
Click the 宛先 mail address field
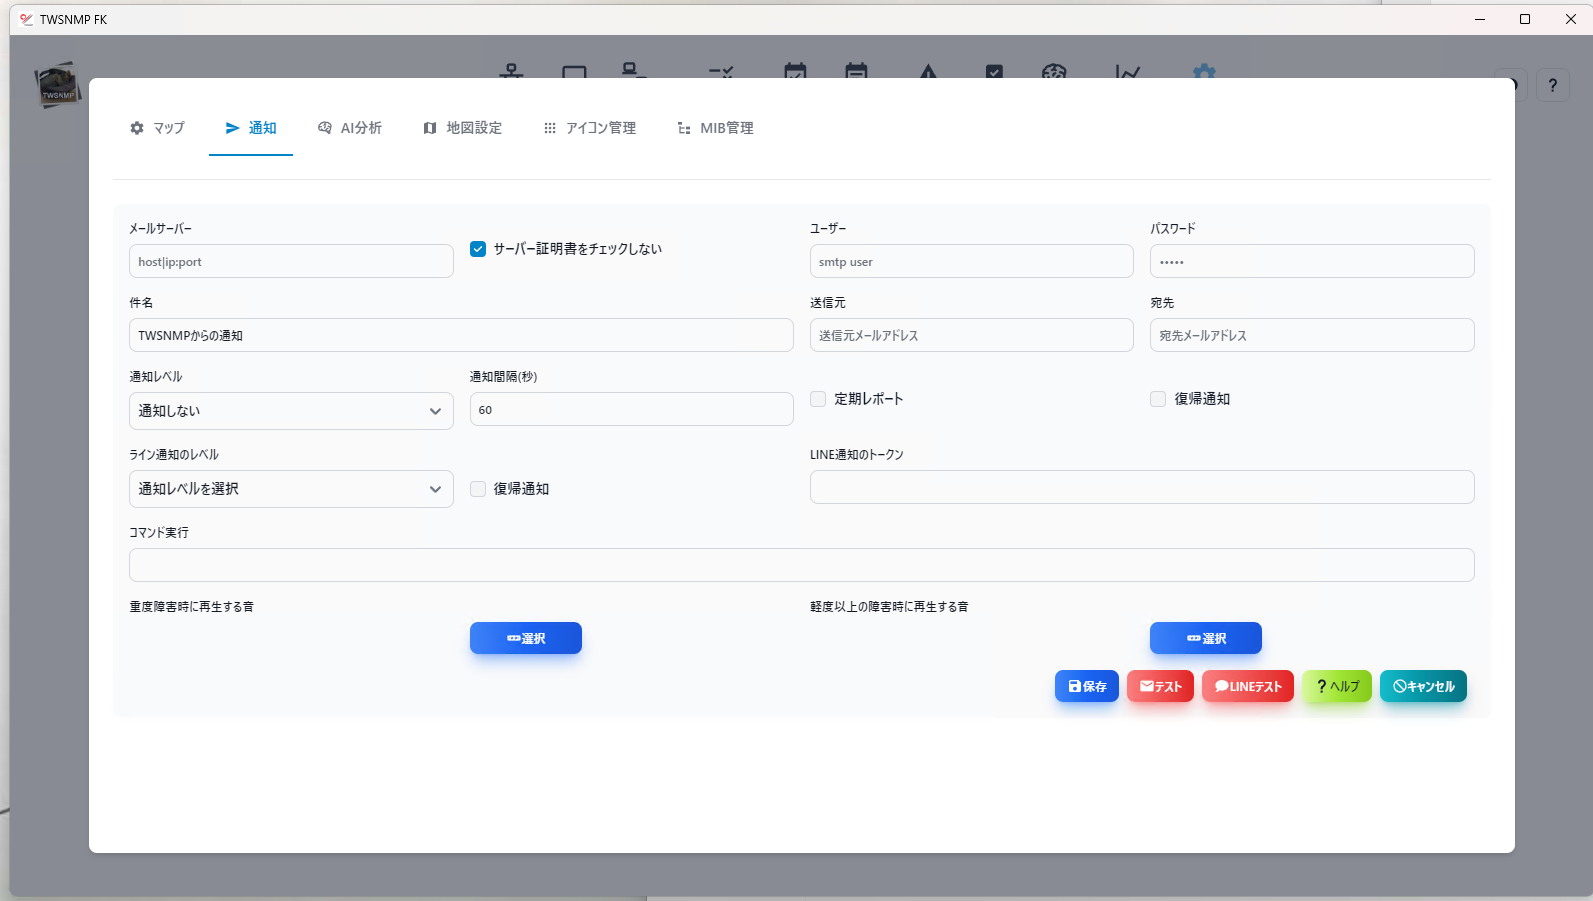click(x=1312, y=335)
